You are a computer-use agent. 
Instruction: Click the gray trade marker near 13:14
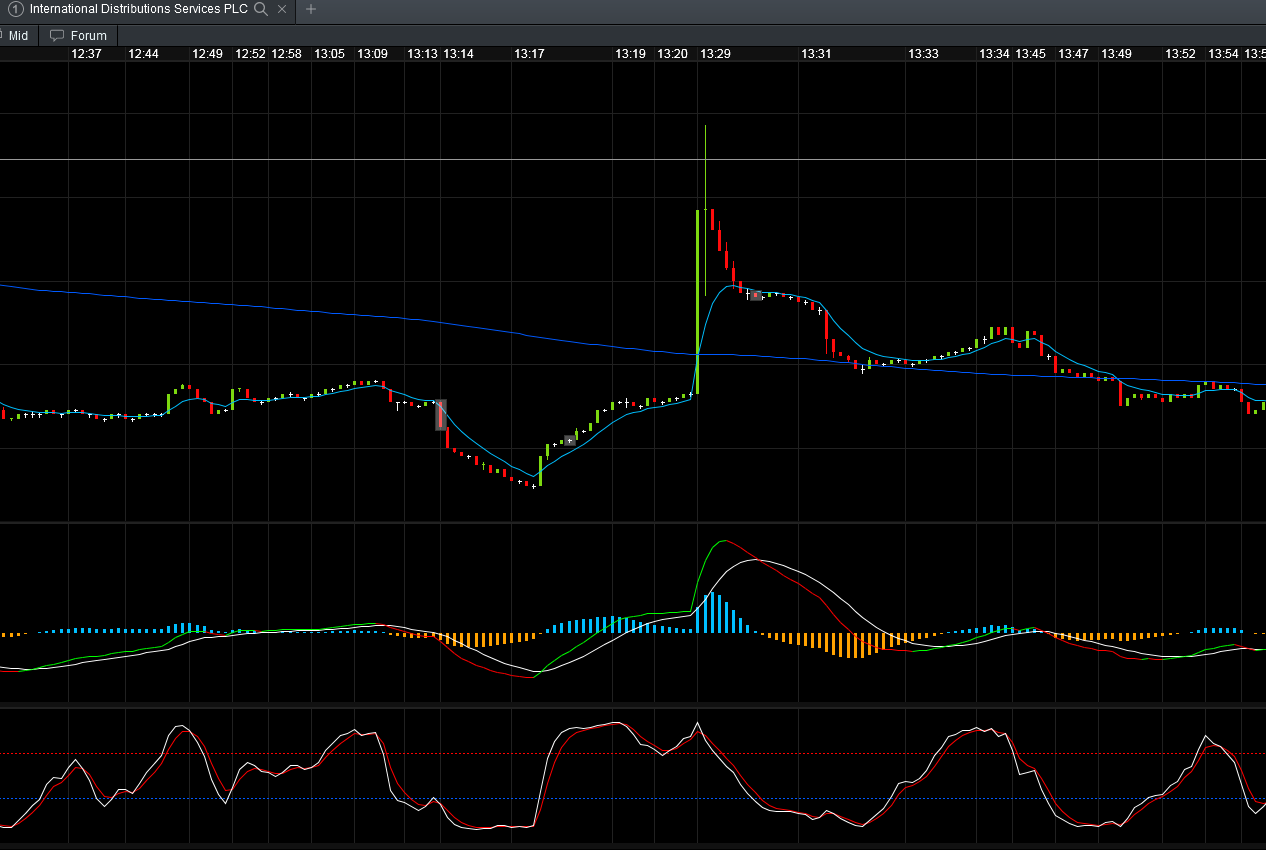coord(441,415)
